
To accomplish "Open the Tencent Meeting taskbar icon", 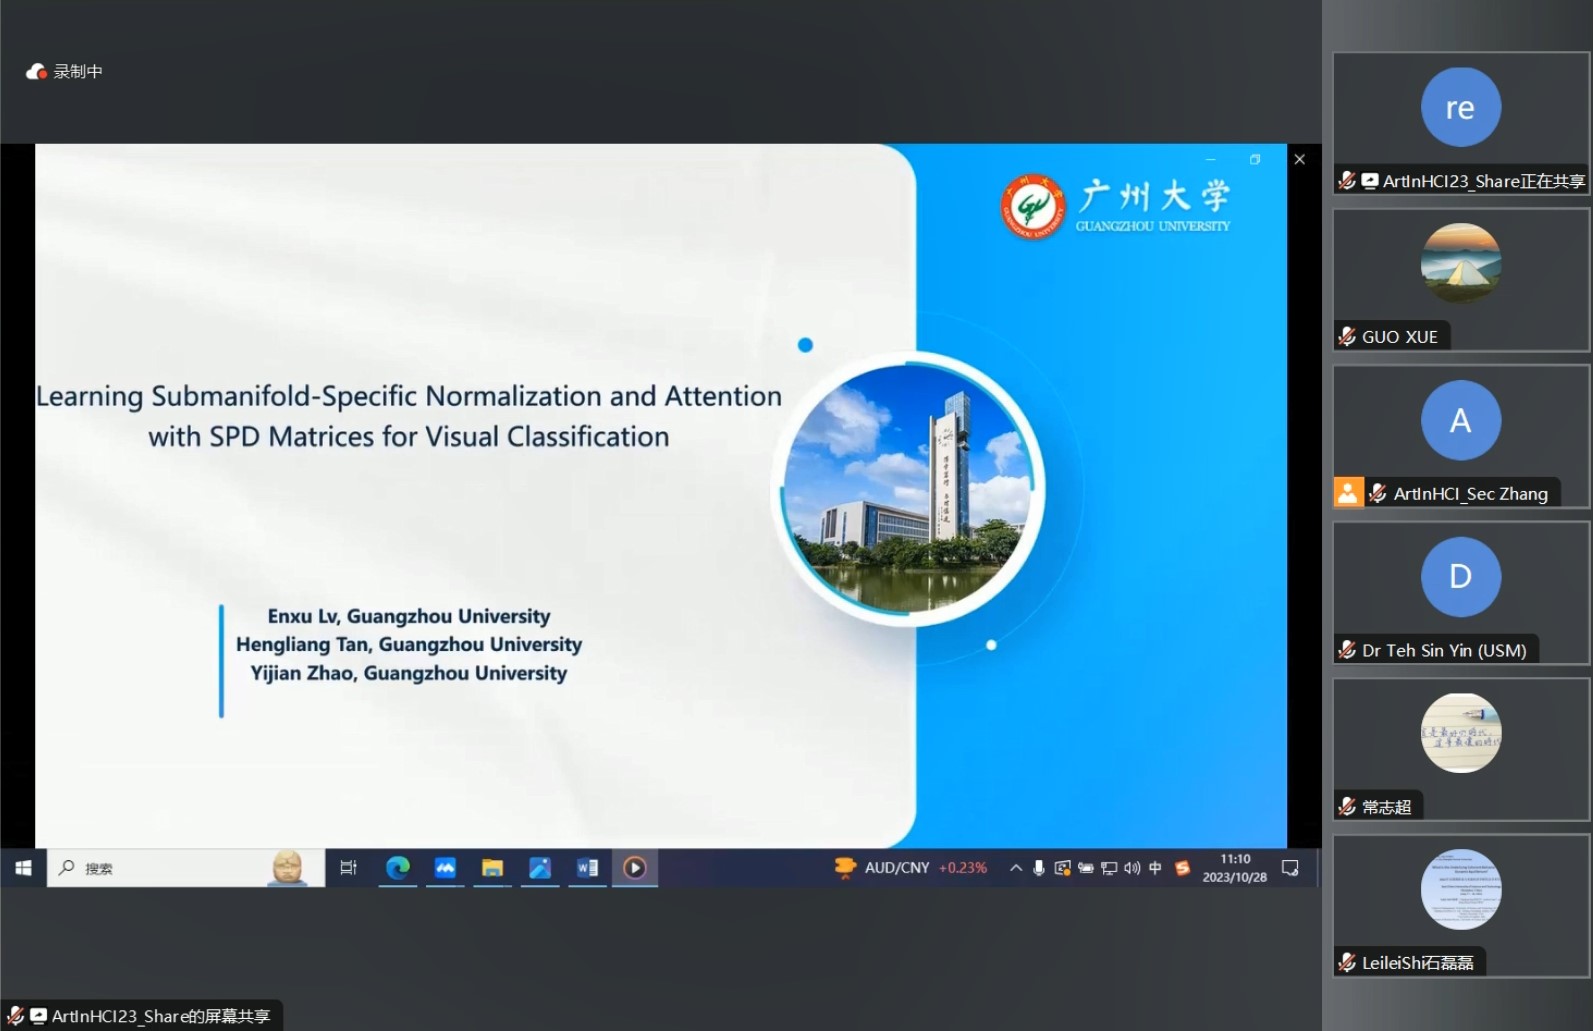I will click(445, 868).
